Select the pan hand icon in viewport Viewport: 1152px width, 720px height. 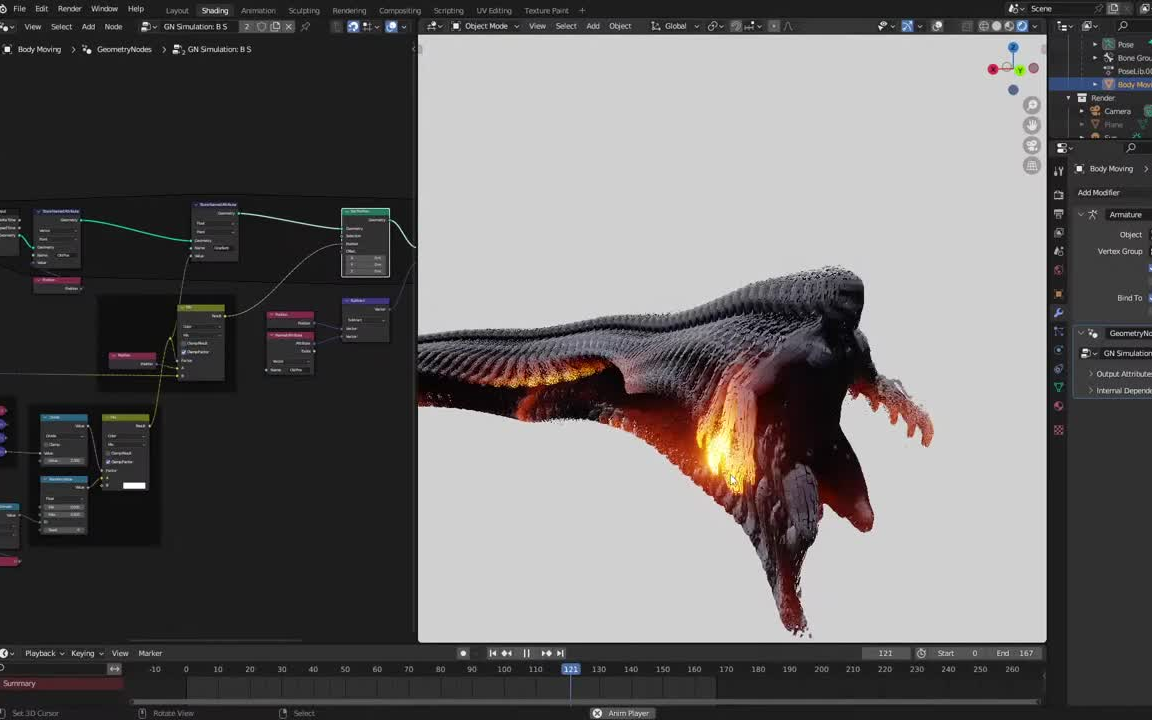click(1031, 125)
